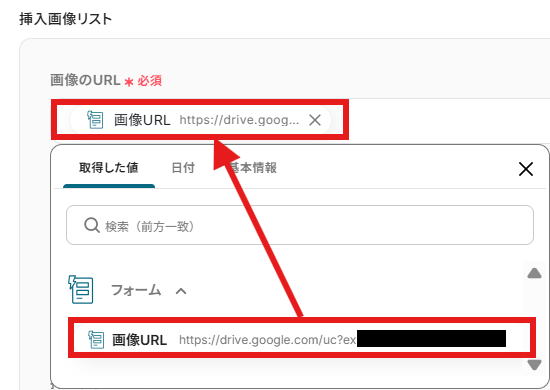Click the 画像のURL field label
Screen dimensions: 550x390
[85, 80]
